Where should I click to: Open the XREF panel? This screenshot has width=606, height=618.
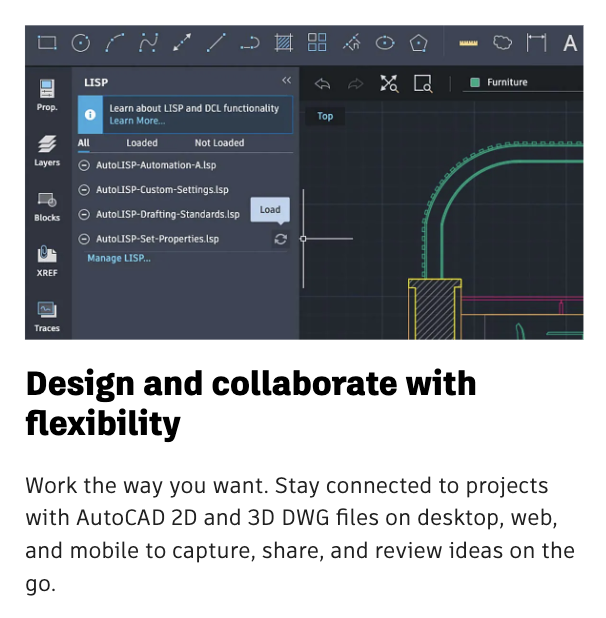tap(47, 260)
